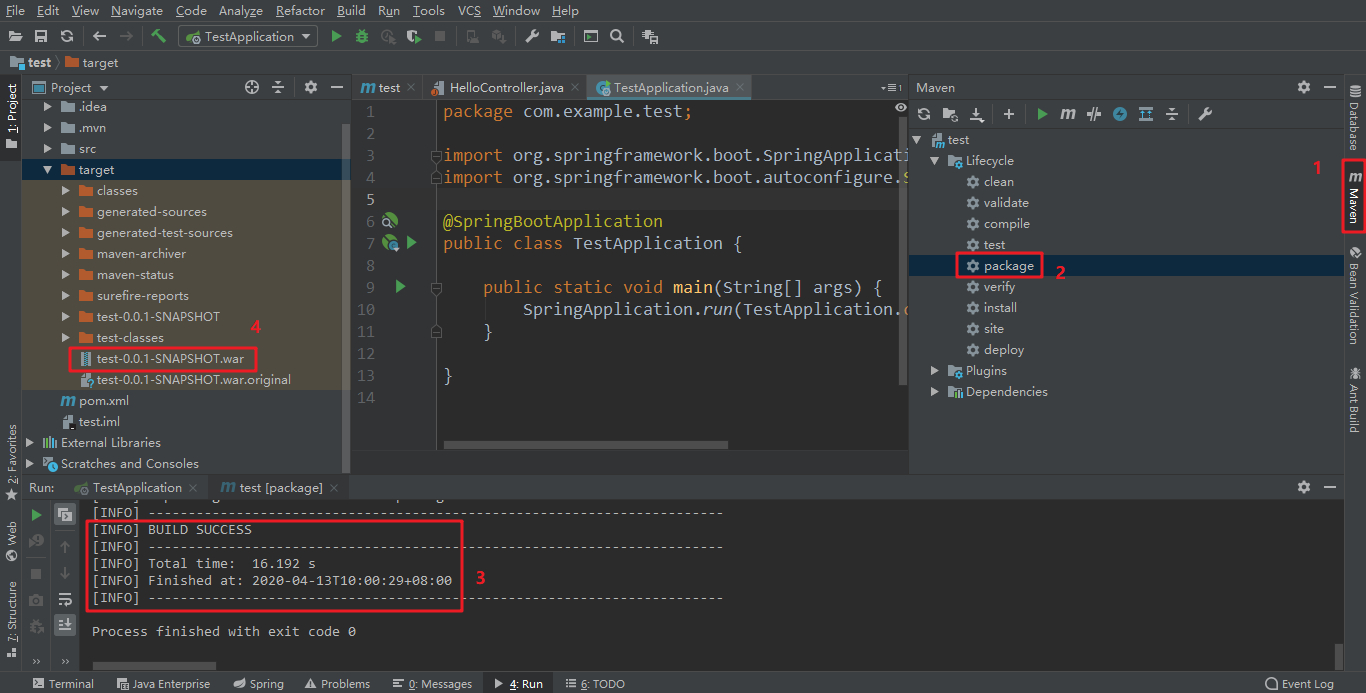The image size is (1366, 693).
Task: Run TestApplication from the main toolbar
Action: [x=336, y=36]
